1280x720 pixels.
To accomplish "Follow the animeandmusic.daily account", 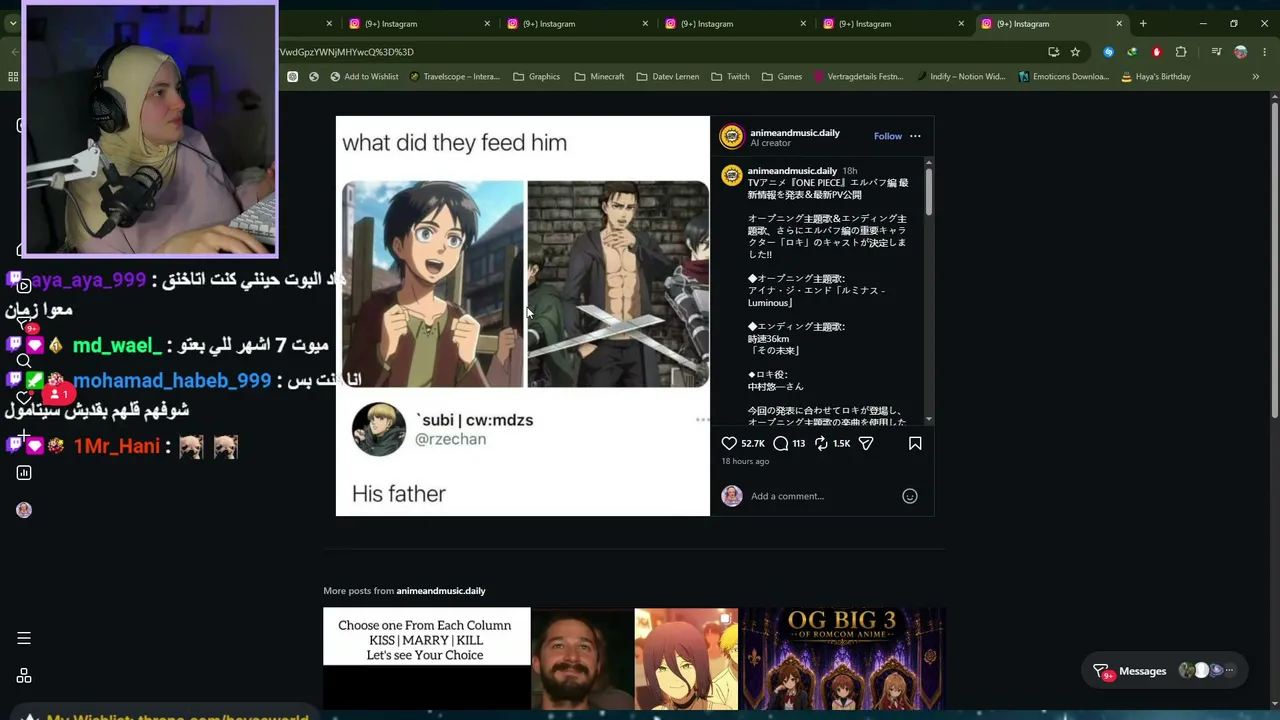I will point(888,136).
